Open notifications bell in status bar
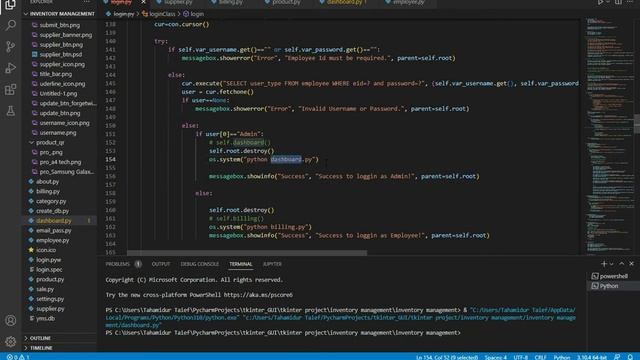The image size is (640, 360). pyautogui.click(x=630, y=357)
